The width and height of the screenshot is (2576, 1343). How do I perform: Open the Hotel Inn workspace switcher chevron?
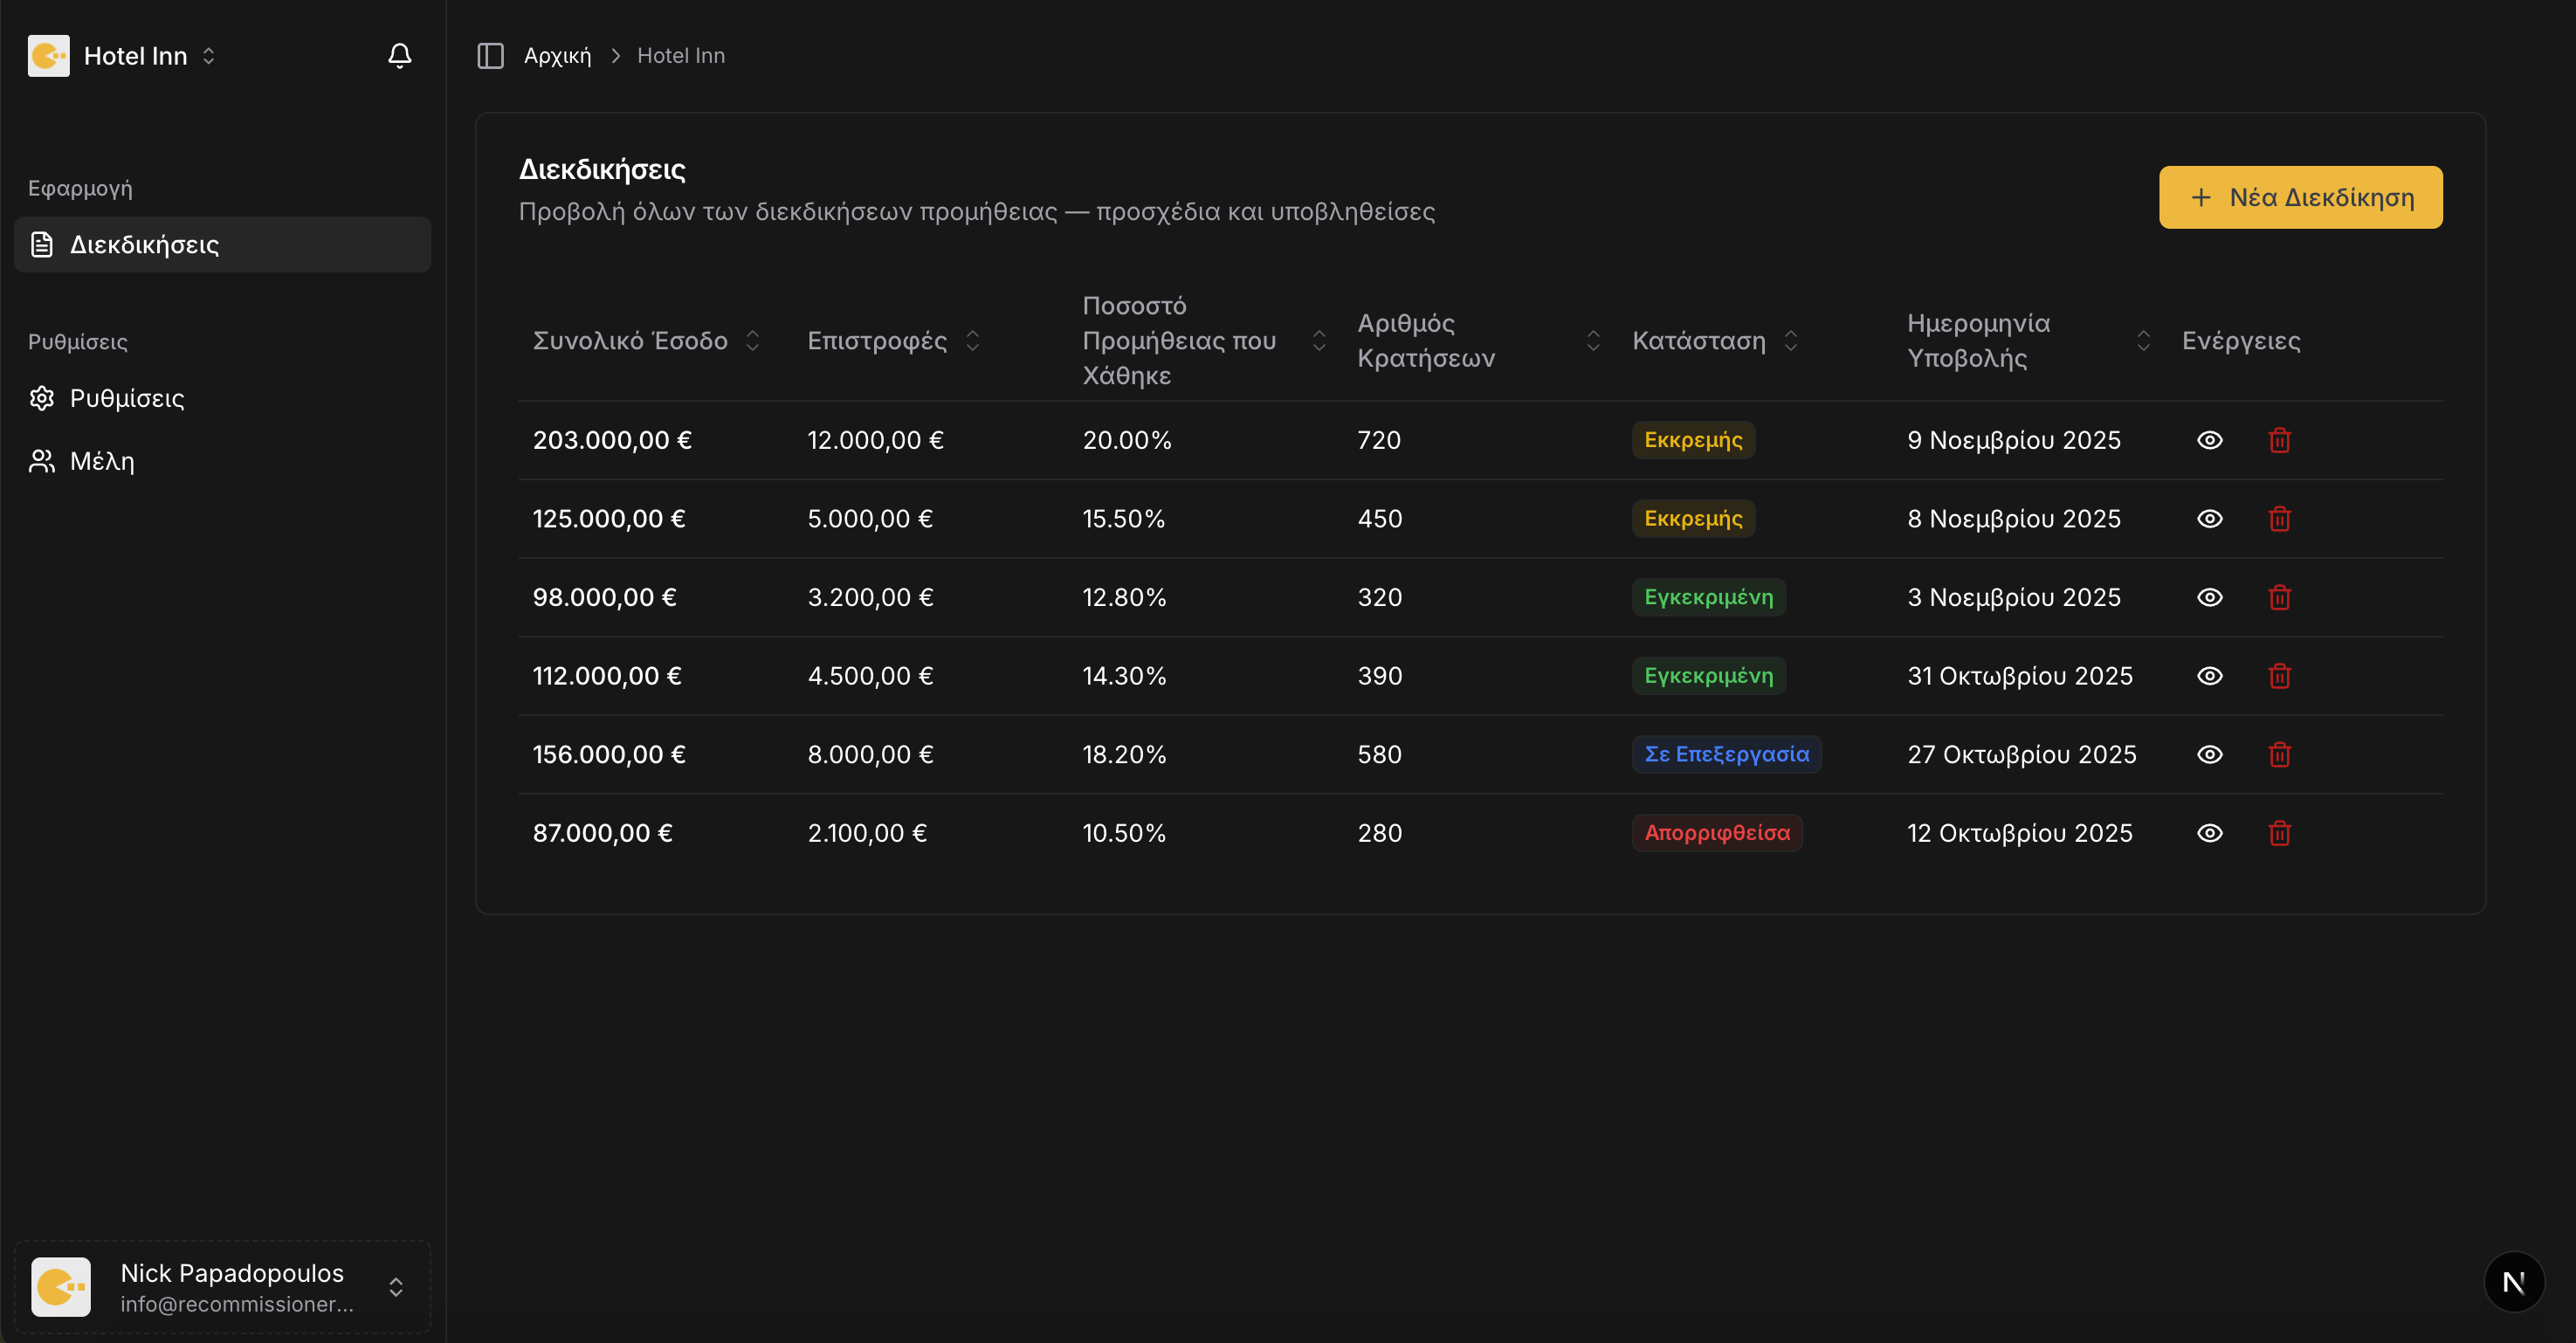pyautogui.click(x=209, y=55)
